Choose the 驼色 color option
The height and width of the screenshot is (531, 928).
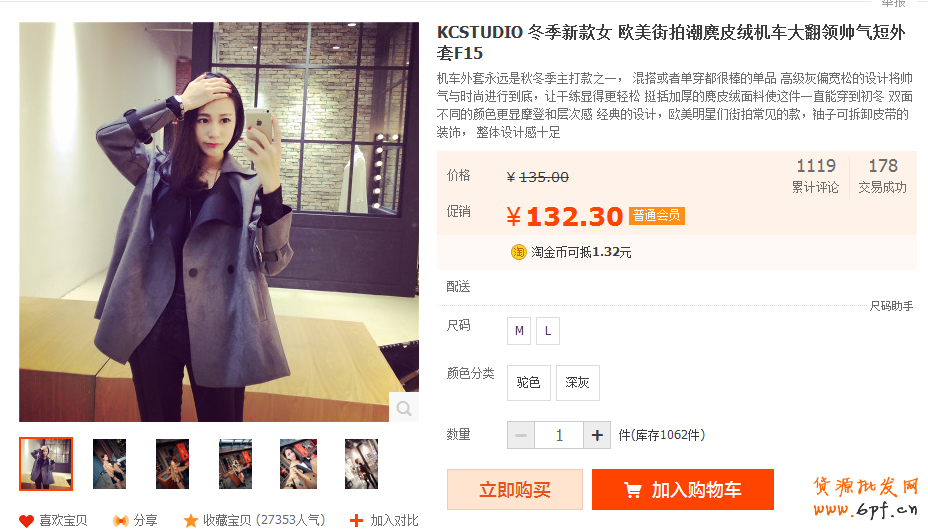pos(529,383)
